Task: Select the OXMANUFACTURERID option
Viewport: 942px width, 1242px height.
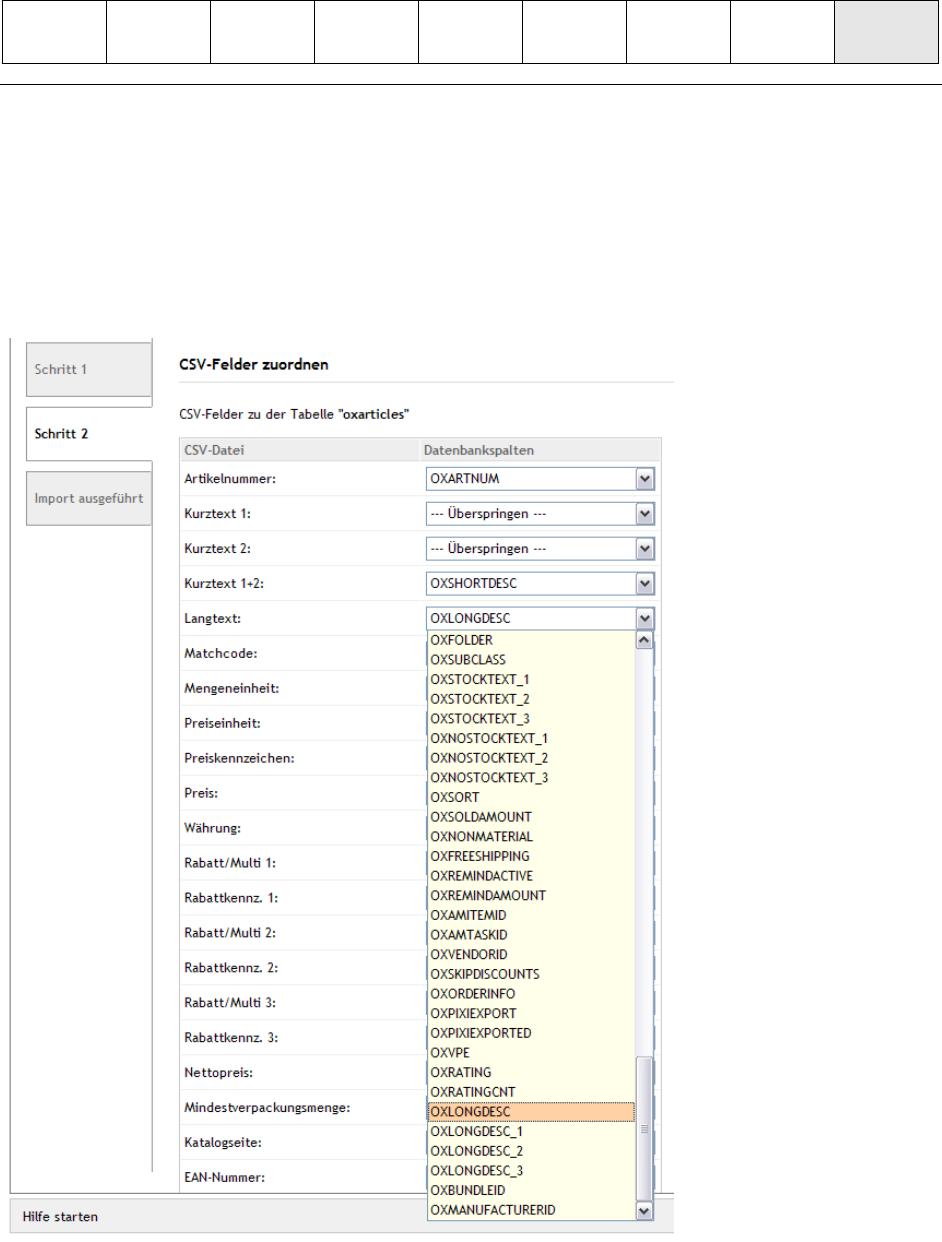Action: click(531, 1210)
